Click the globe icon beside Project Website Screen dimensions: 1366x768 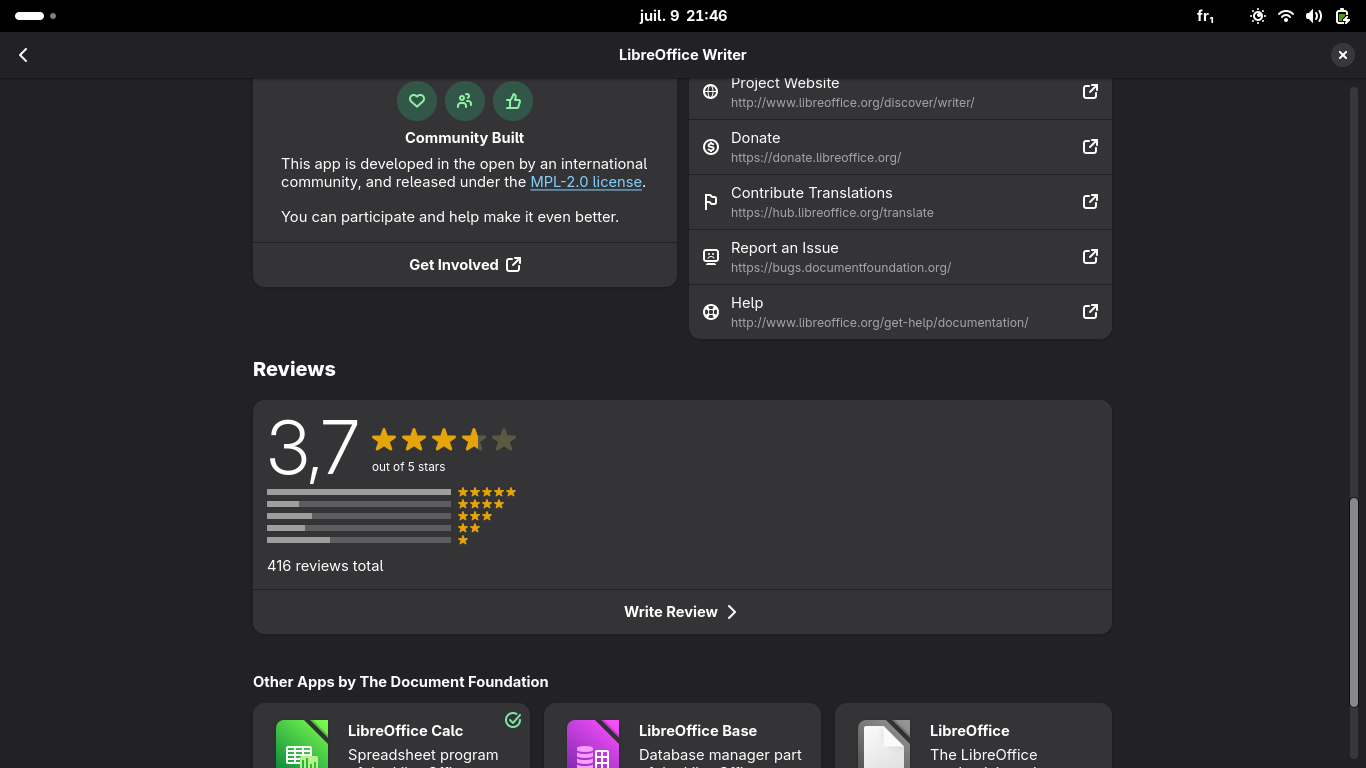point(711,92)
